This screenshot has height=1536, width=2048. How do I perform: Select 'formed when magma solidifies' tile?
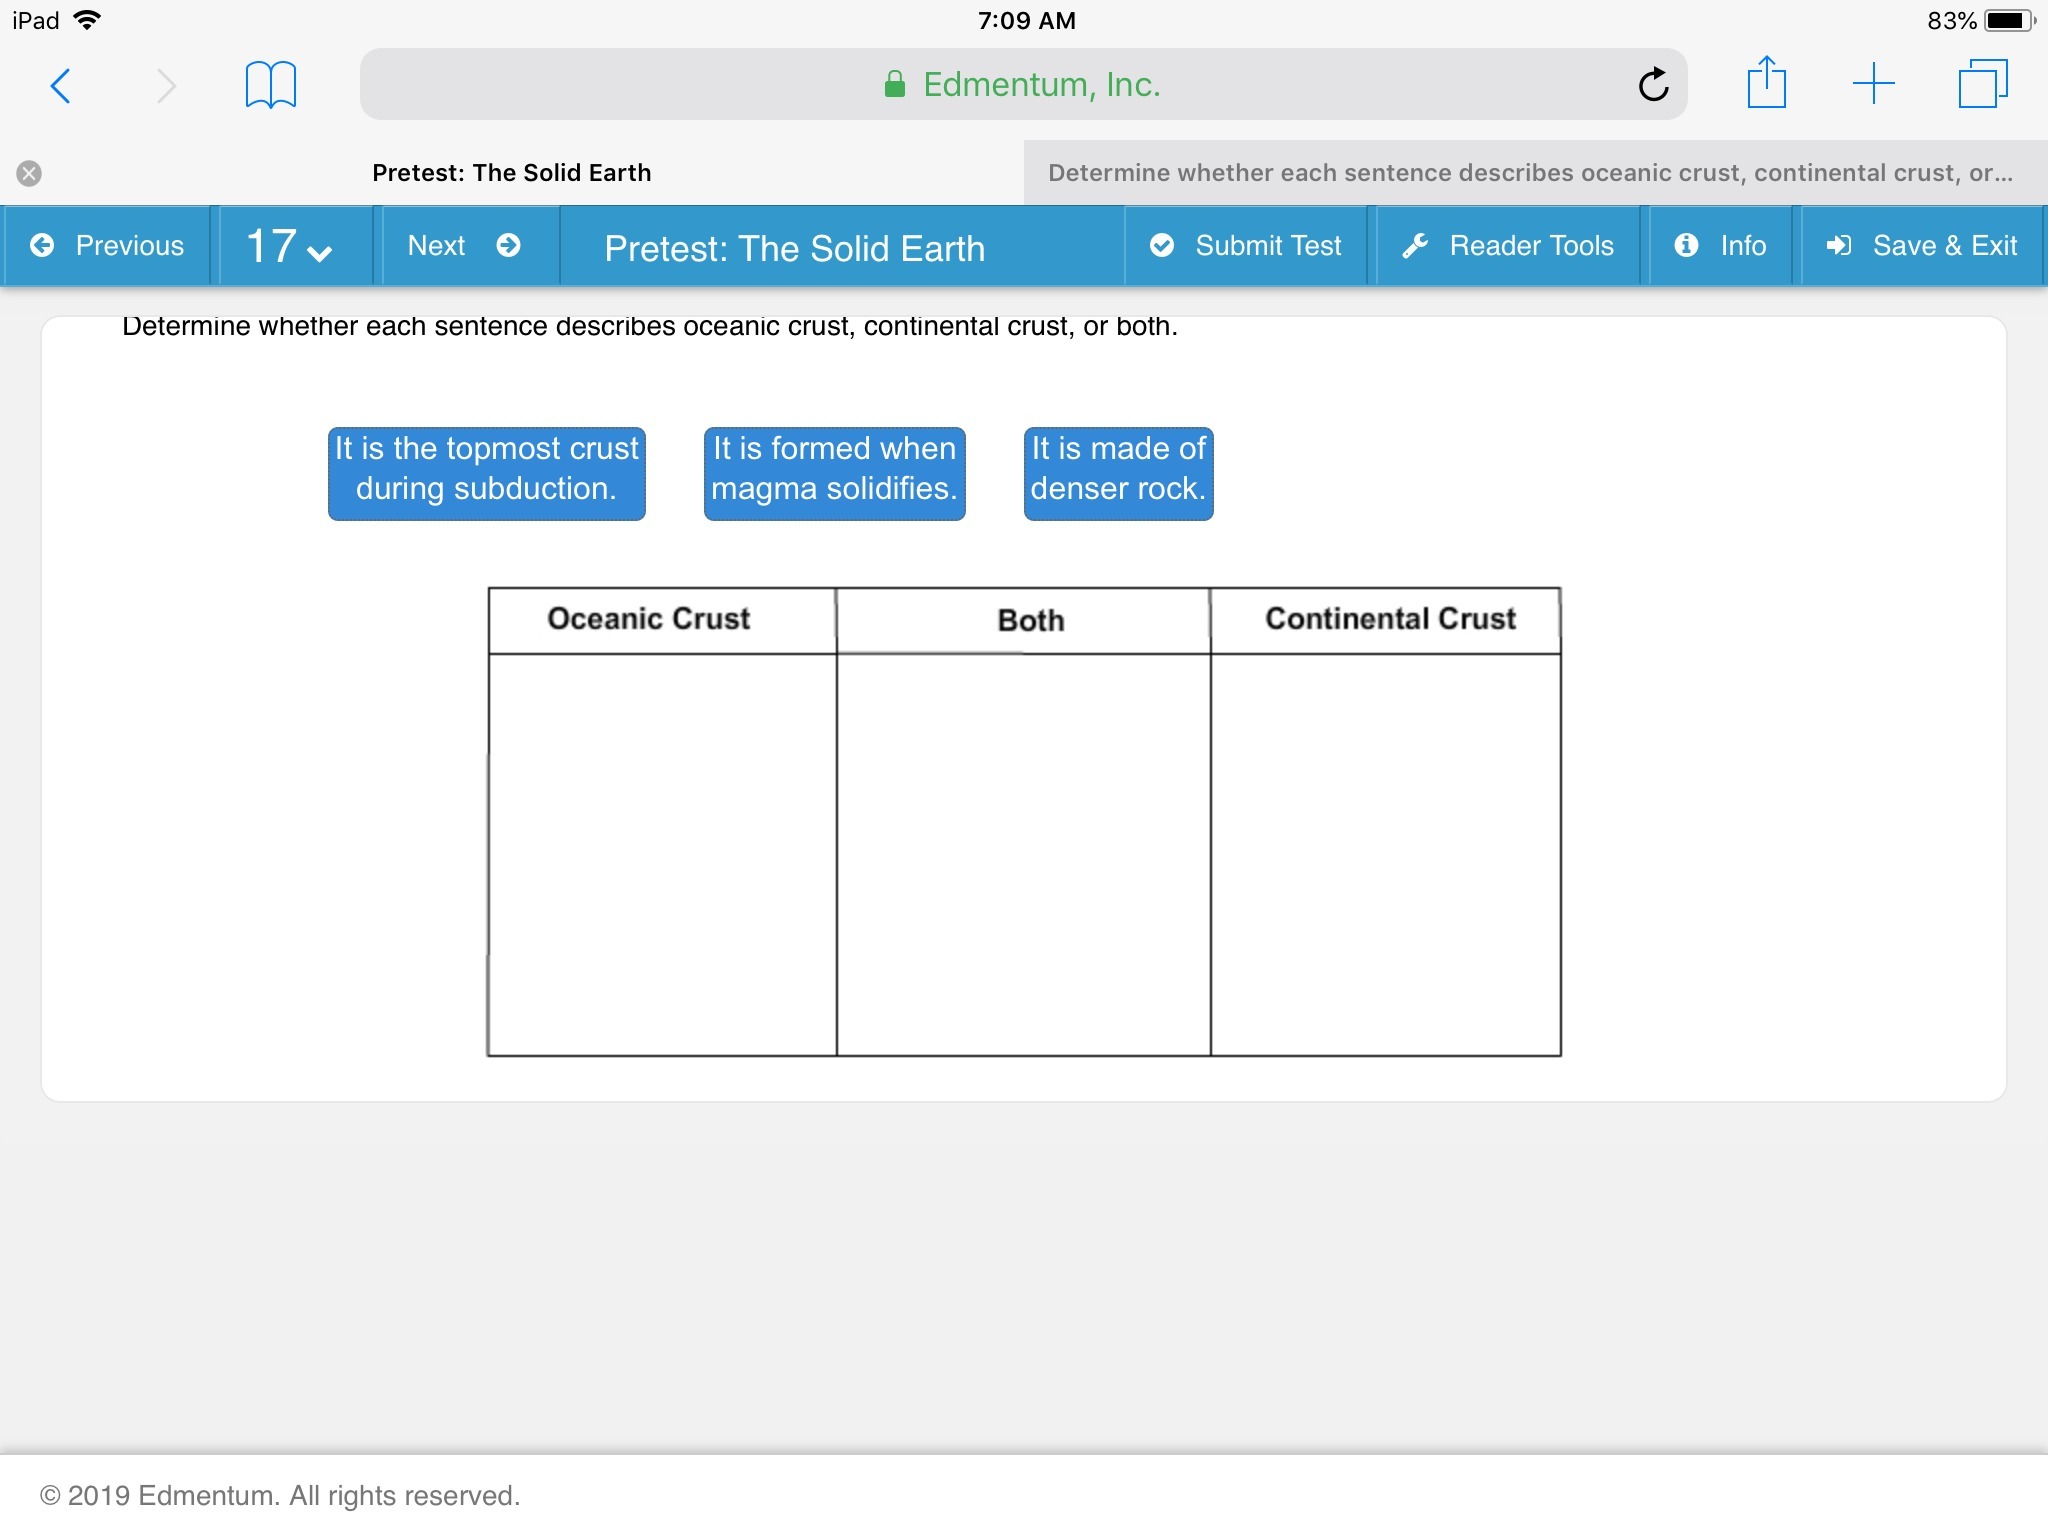tap(834, 474)
